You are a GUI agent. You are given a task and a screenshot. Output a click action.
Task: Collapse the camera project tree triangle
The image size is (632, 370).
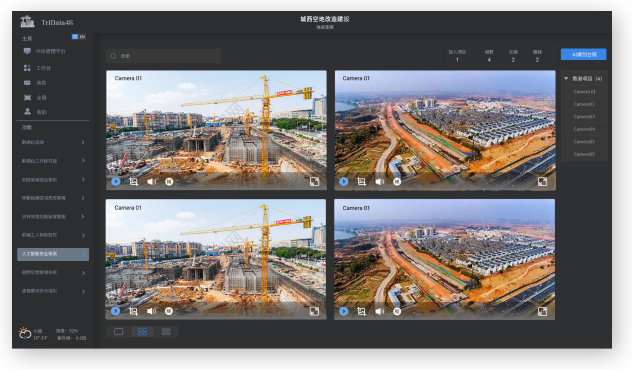point(566,78)
